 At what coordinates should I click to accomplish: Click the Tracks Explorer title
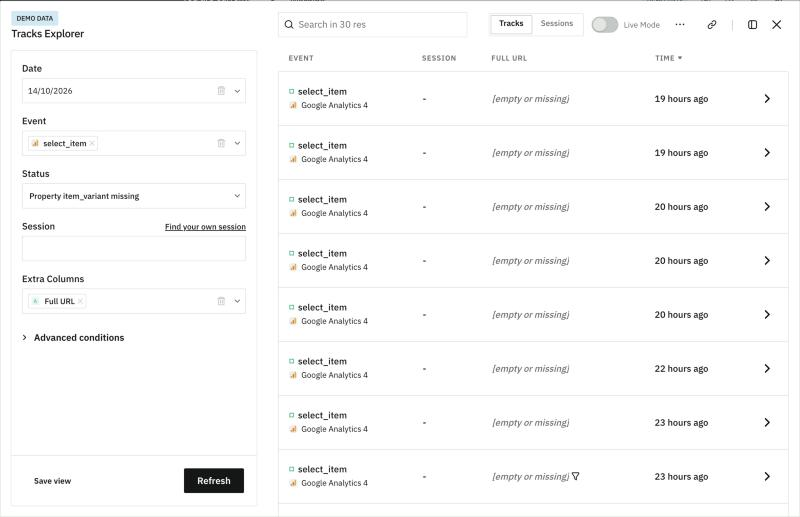[47, 34]
